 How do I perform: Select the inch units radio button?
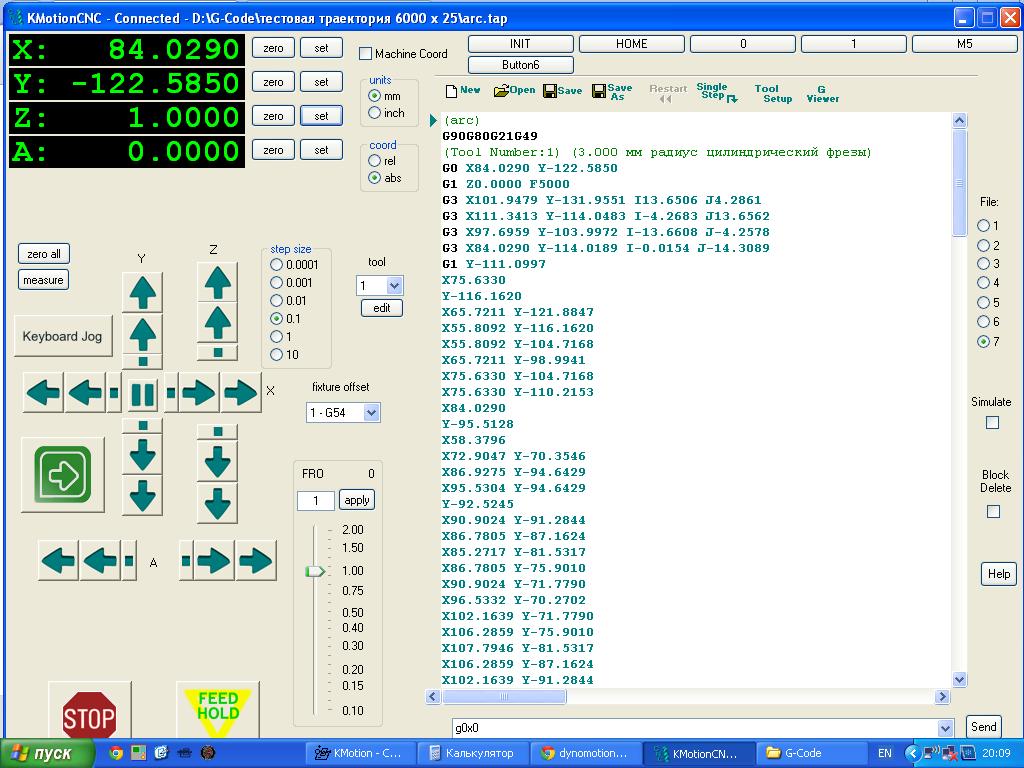(375, 113)
